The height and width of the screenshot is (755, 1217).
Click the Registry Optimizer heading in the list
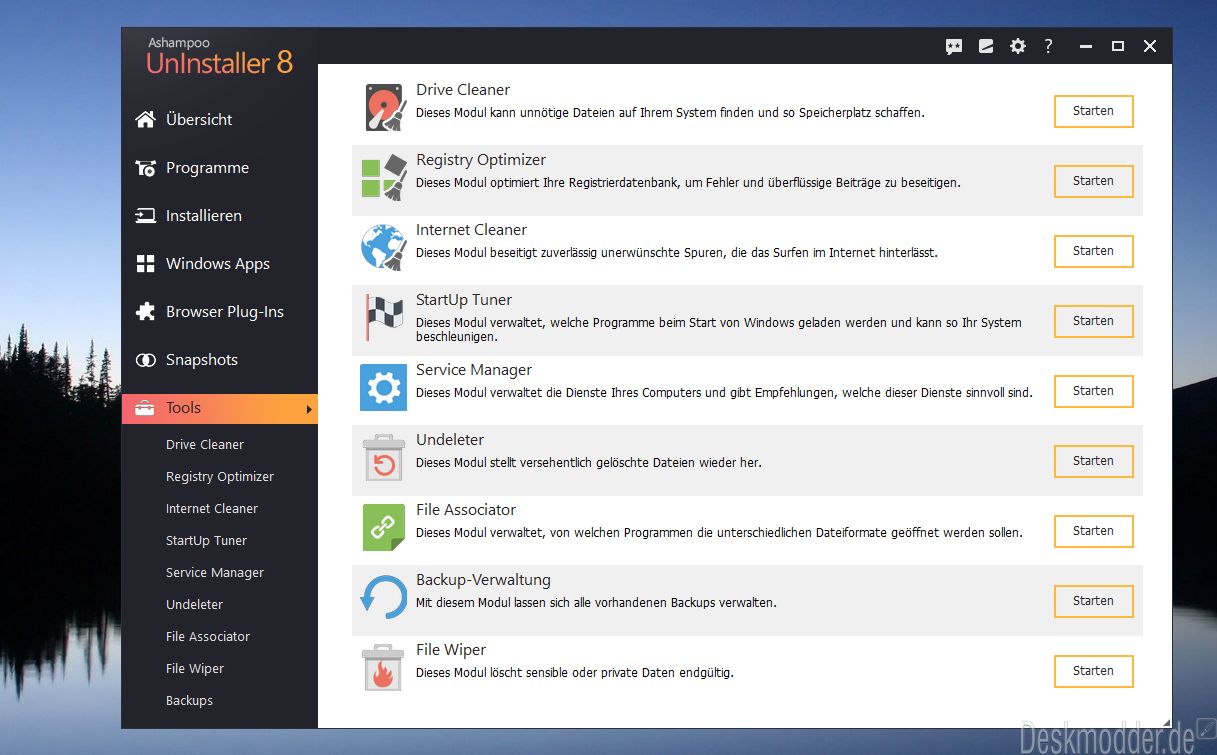[x=481, y=160]
